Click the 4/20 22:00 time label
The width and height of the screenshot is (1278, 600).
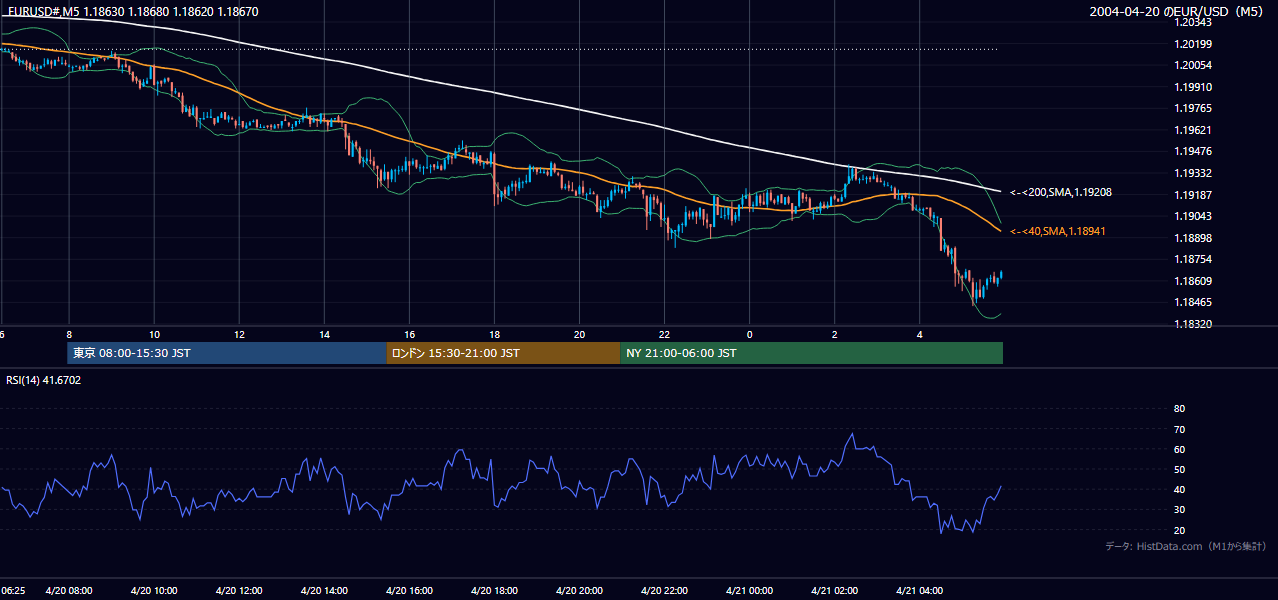tap(664, 591)
